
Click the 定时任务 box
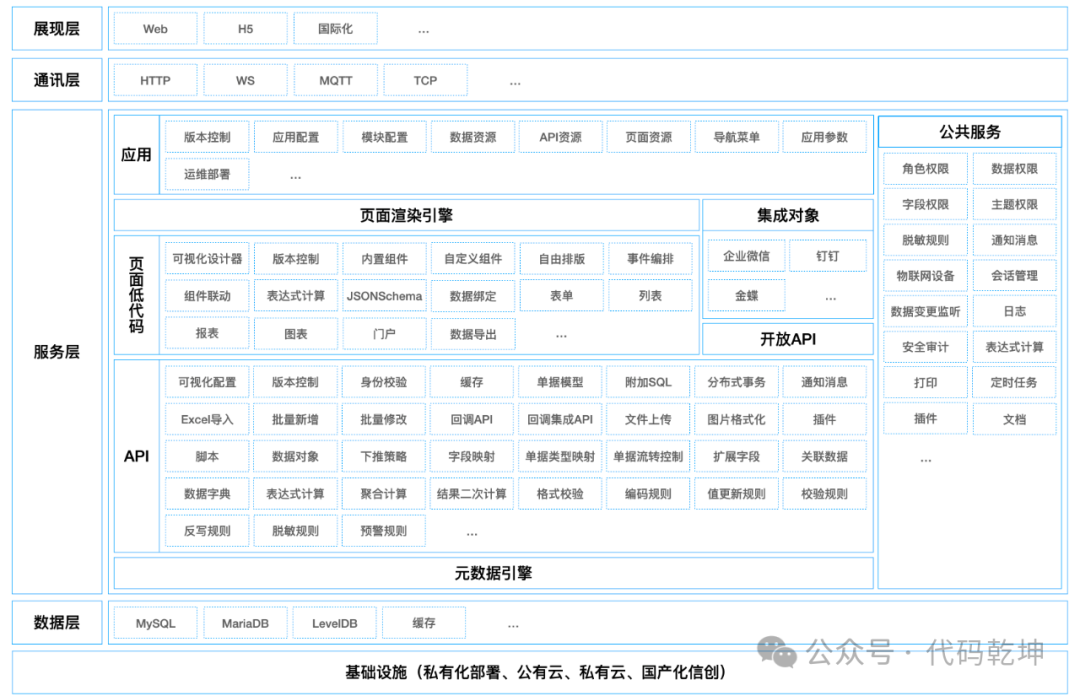coord(1015,382)
